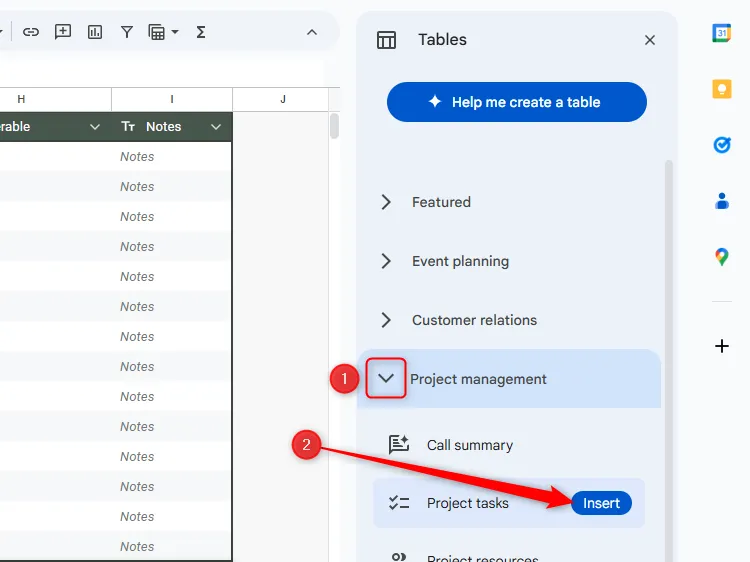750x562 pixels.
Task: Click the functions sigma icon
Action: pyautogui.click(x=201, y=32)
